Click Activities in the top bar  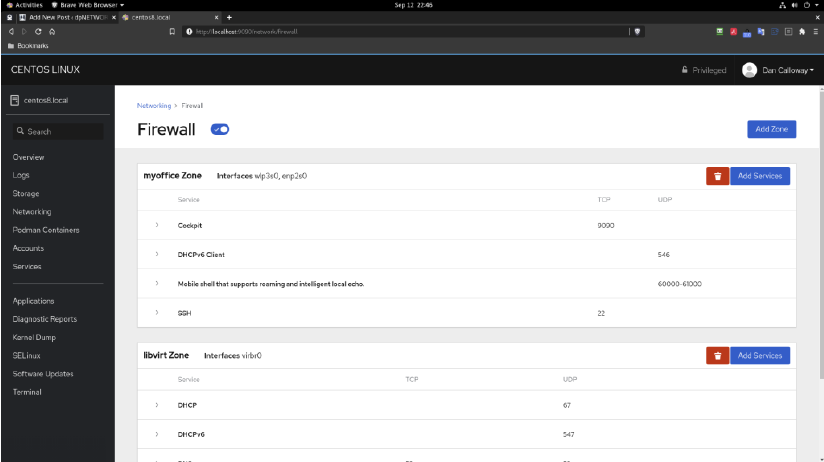[x=25, y=5]
